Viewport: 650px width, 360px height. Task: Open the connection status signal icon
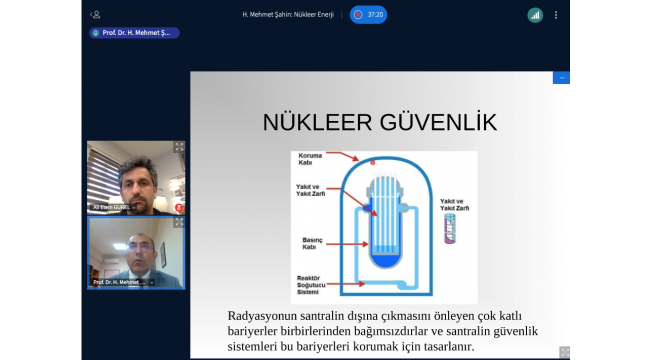535,15
